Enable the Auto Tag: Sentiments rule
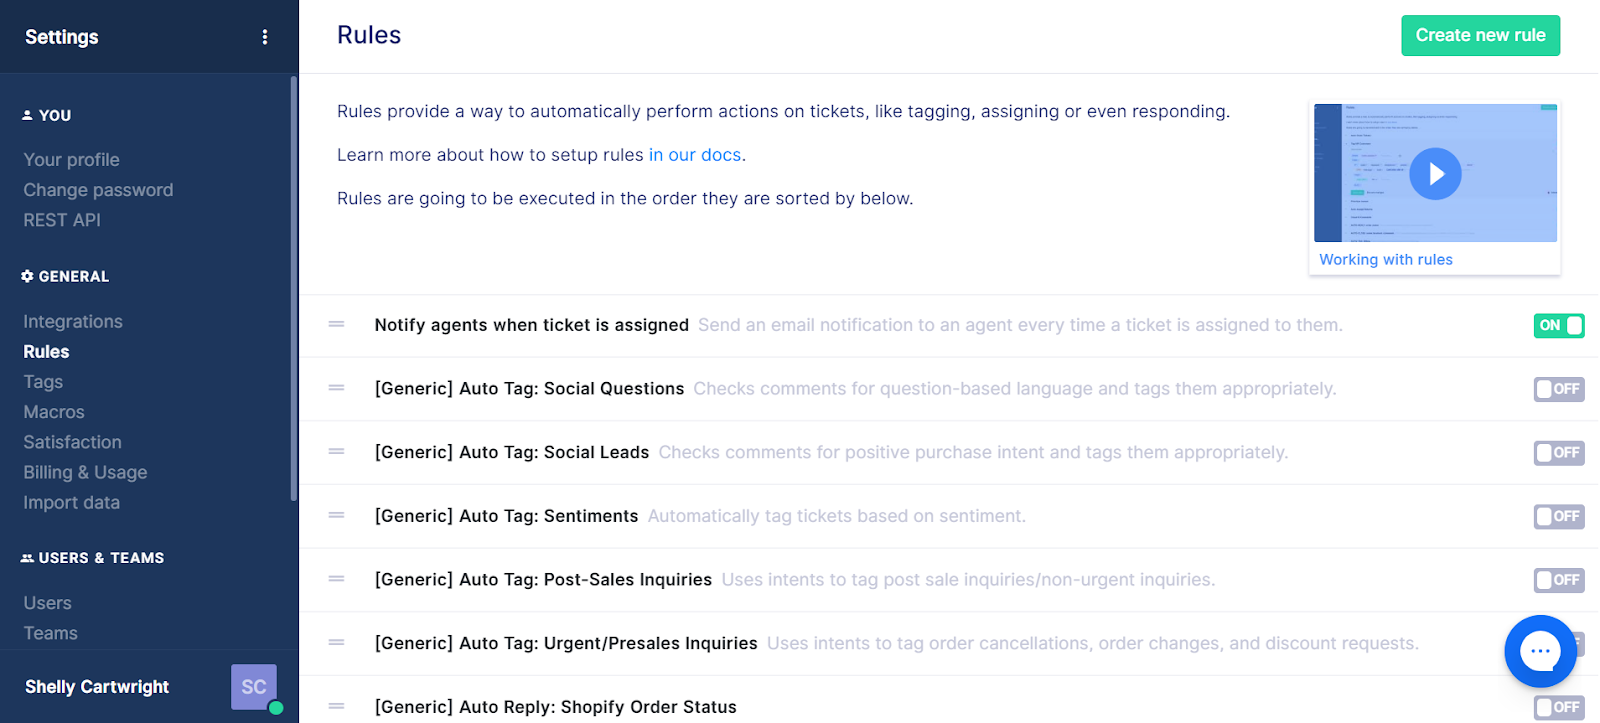The width and height of the screenshot is (1600, 723). tap(1559, 516)
